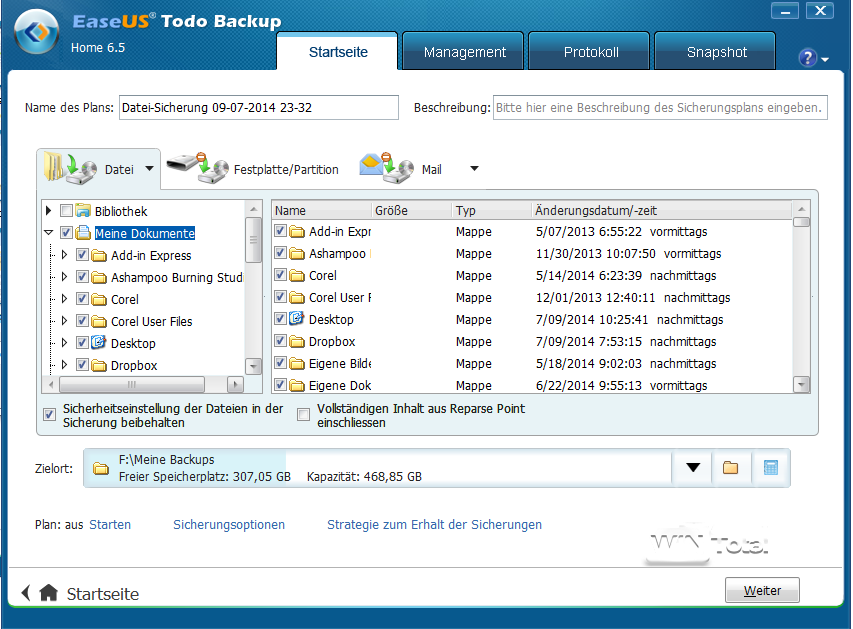The image size is (853, 629).
Task: Uncheck Corel checkbox in the file list
Action: pos(280,275)
